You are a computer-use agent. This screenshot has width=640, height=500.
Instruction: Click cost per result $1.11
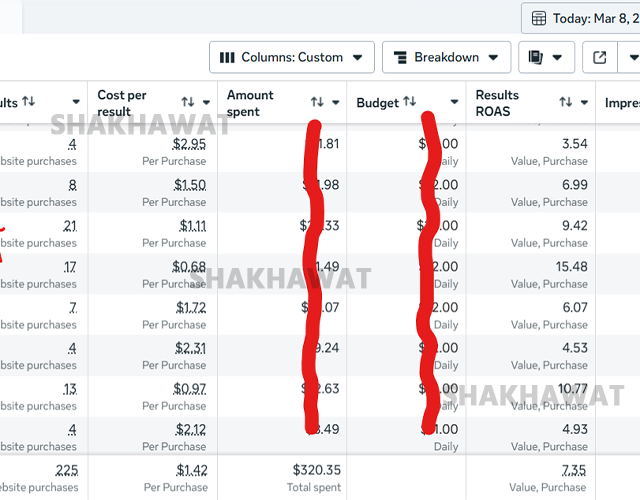click(193, 226)
